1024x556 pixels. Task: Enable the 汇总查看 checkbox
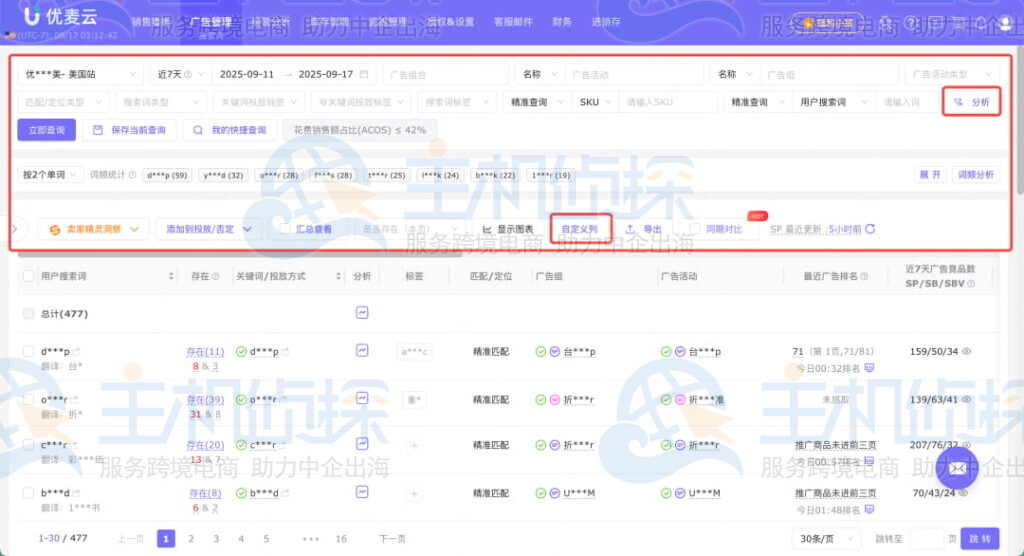point(284,229)
